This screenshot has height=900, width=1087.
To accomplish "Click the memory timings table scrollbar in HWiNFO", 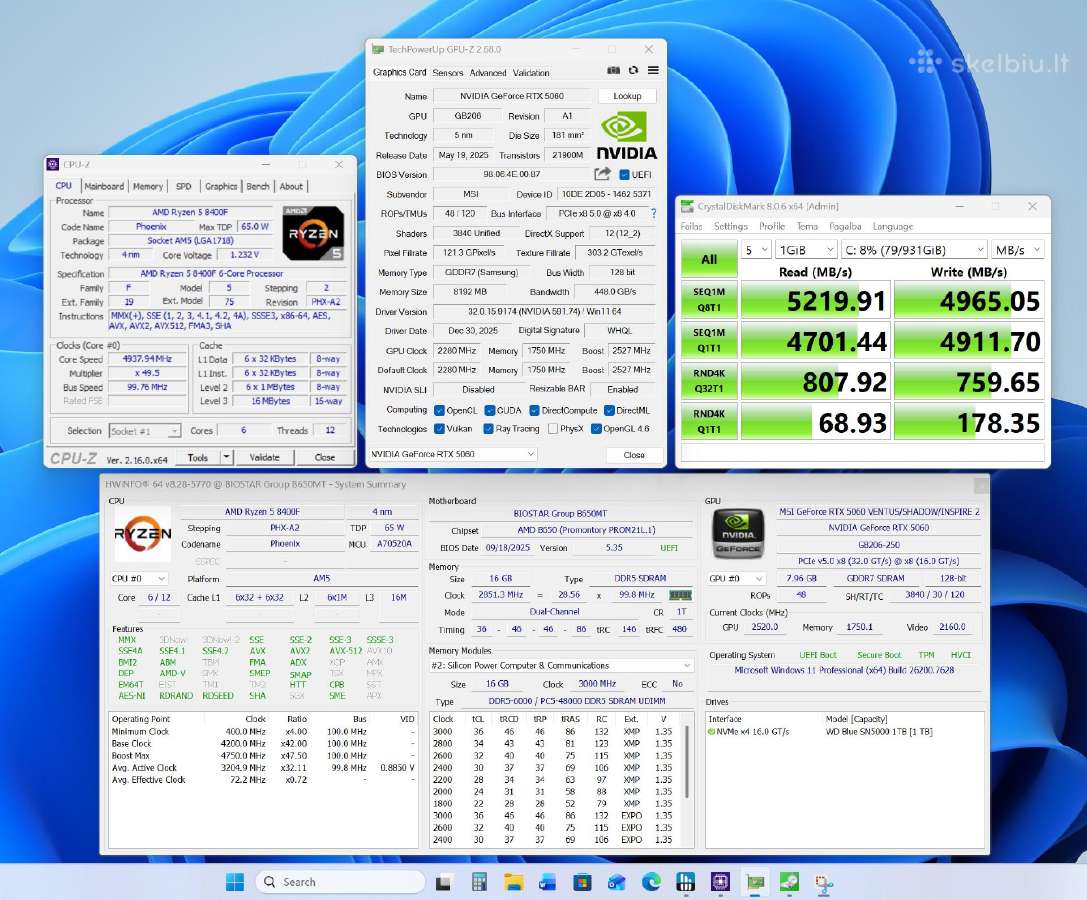I will [688, 763].
